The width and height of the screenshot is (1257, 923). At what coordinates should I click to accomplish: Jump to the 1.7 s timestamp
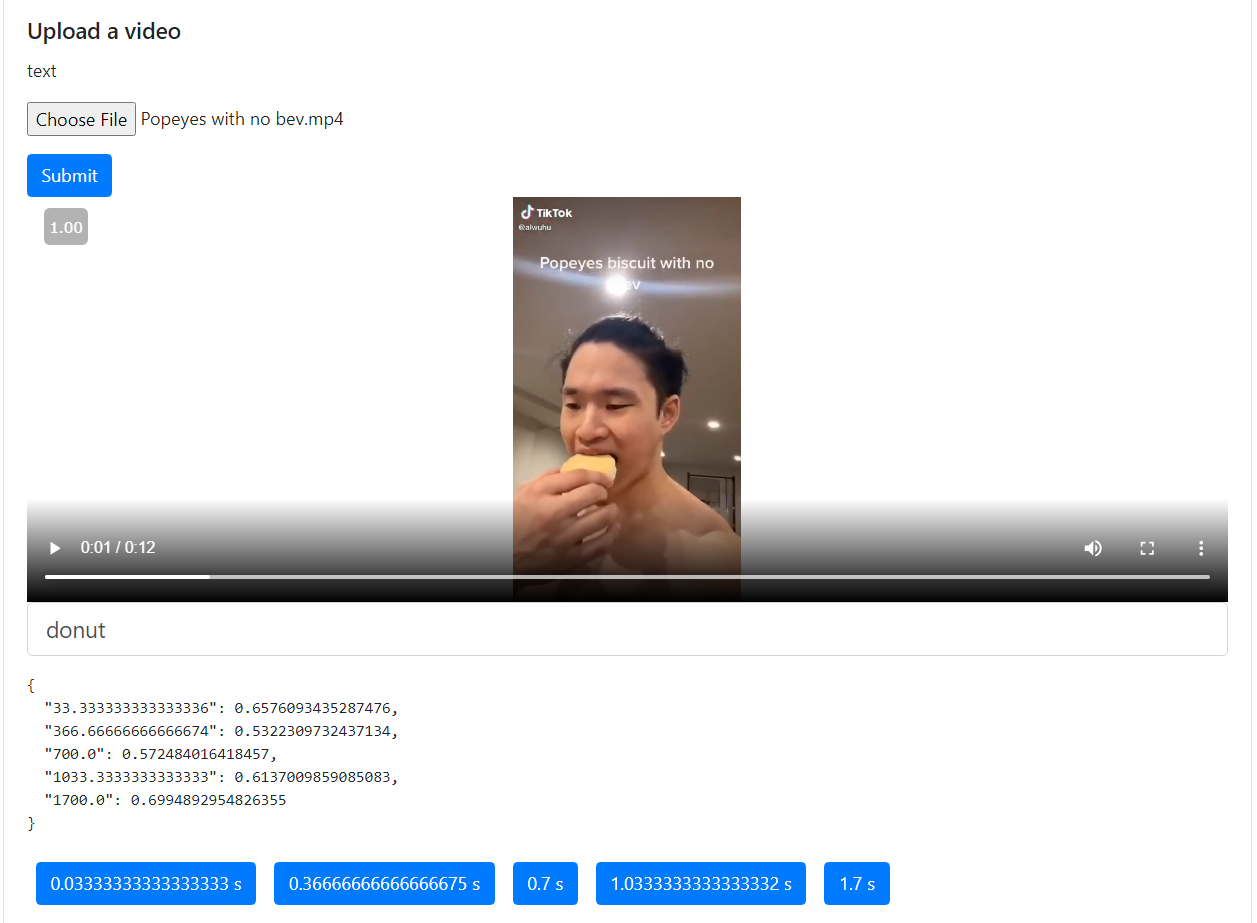pyautogui.click(x=857, y=884)
